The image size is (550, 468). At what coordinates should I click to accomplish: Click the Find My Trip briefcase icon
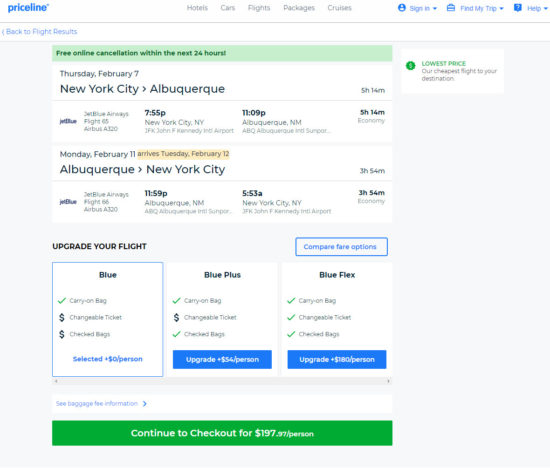pyautogui.click(x=451, y=8)
